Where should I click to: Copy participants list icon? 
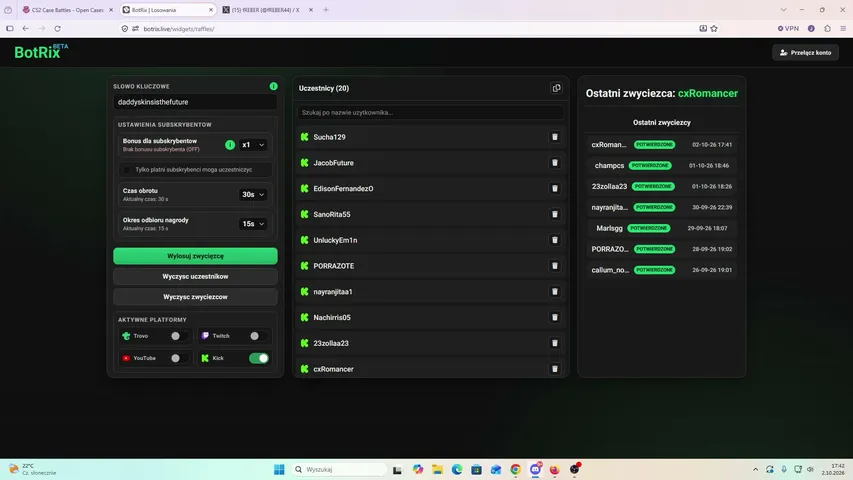click(556, 88)
